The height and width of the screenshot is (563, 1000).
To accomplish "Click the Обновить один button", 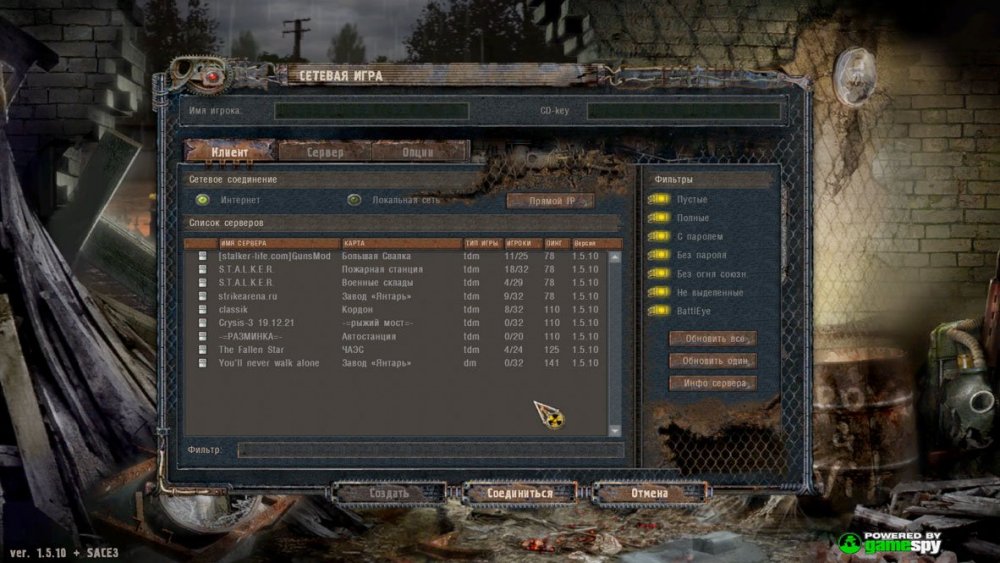I will click(713, 361).
